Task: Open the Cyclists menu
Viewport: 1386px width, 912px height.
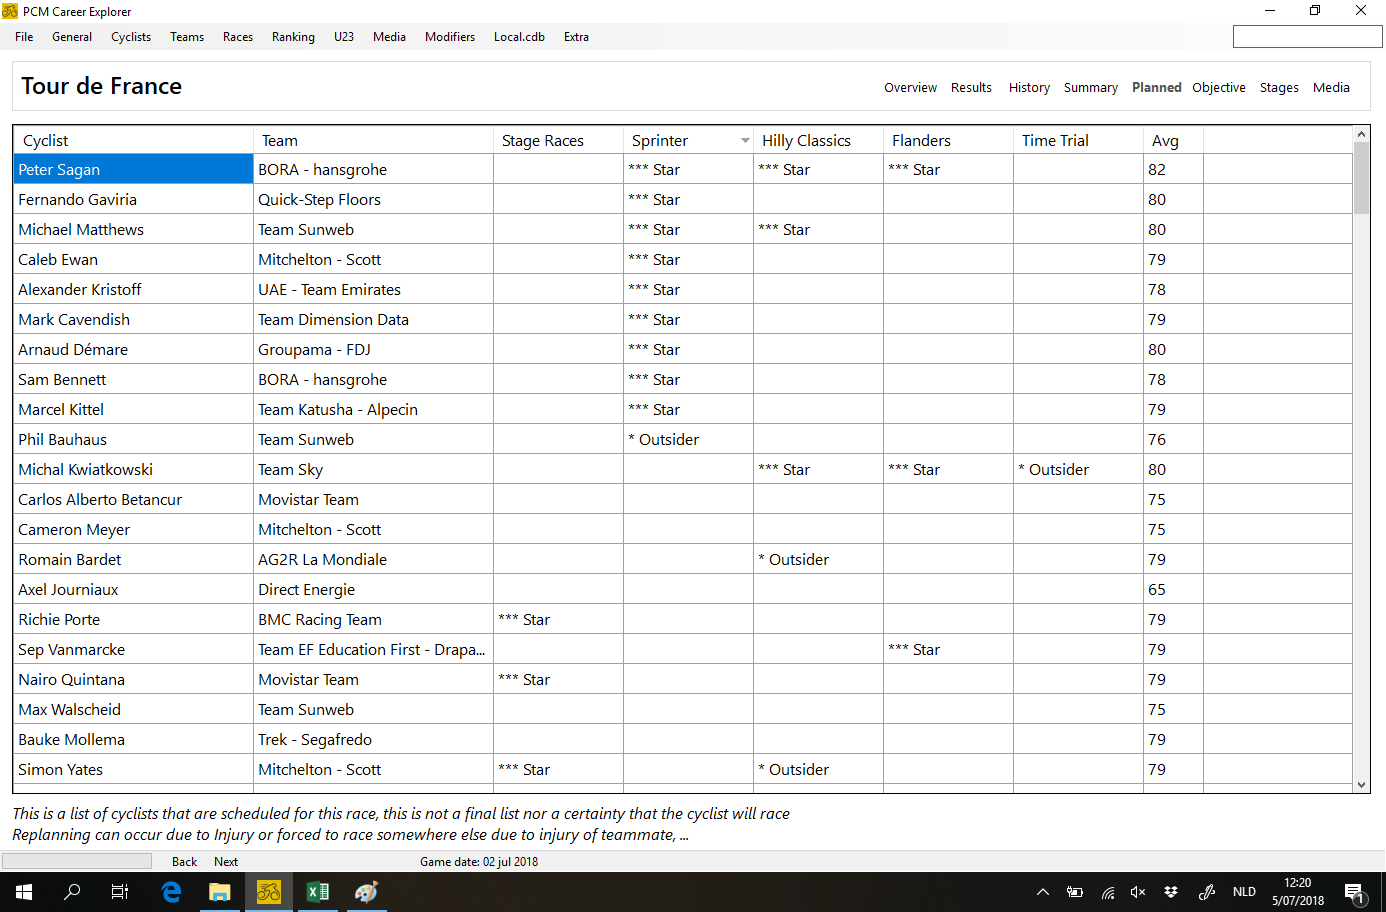Action: tap(131, 37)
